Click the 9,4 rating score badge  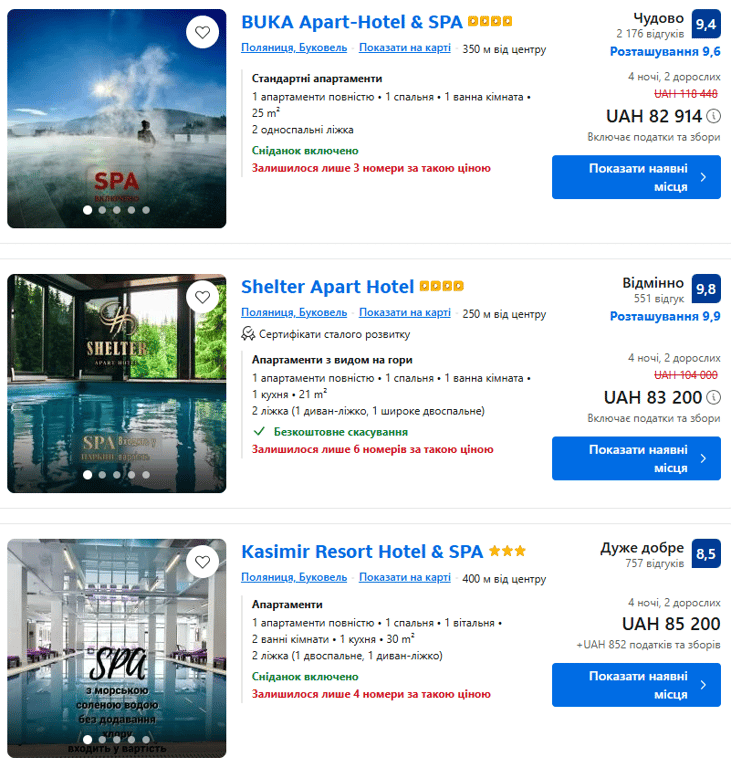click(x=706, y=24)
